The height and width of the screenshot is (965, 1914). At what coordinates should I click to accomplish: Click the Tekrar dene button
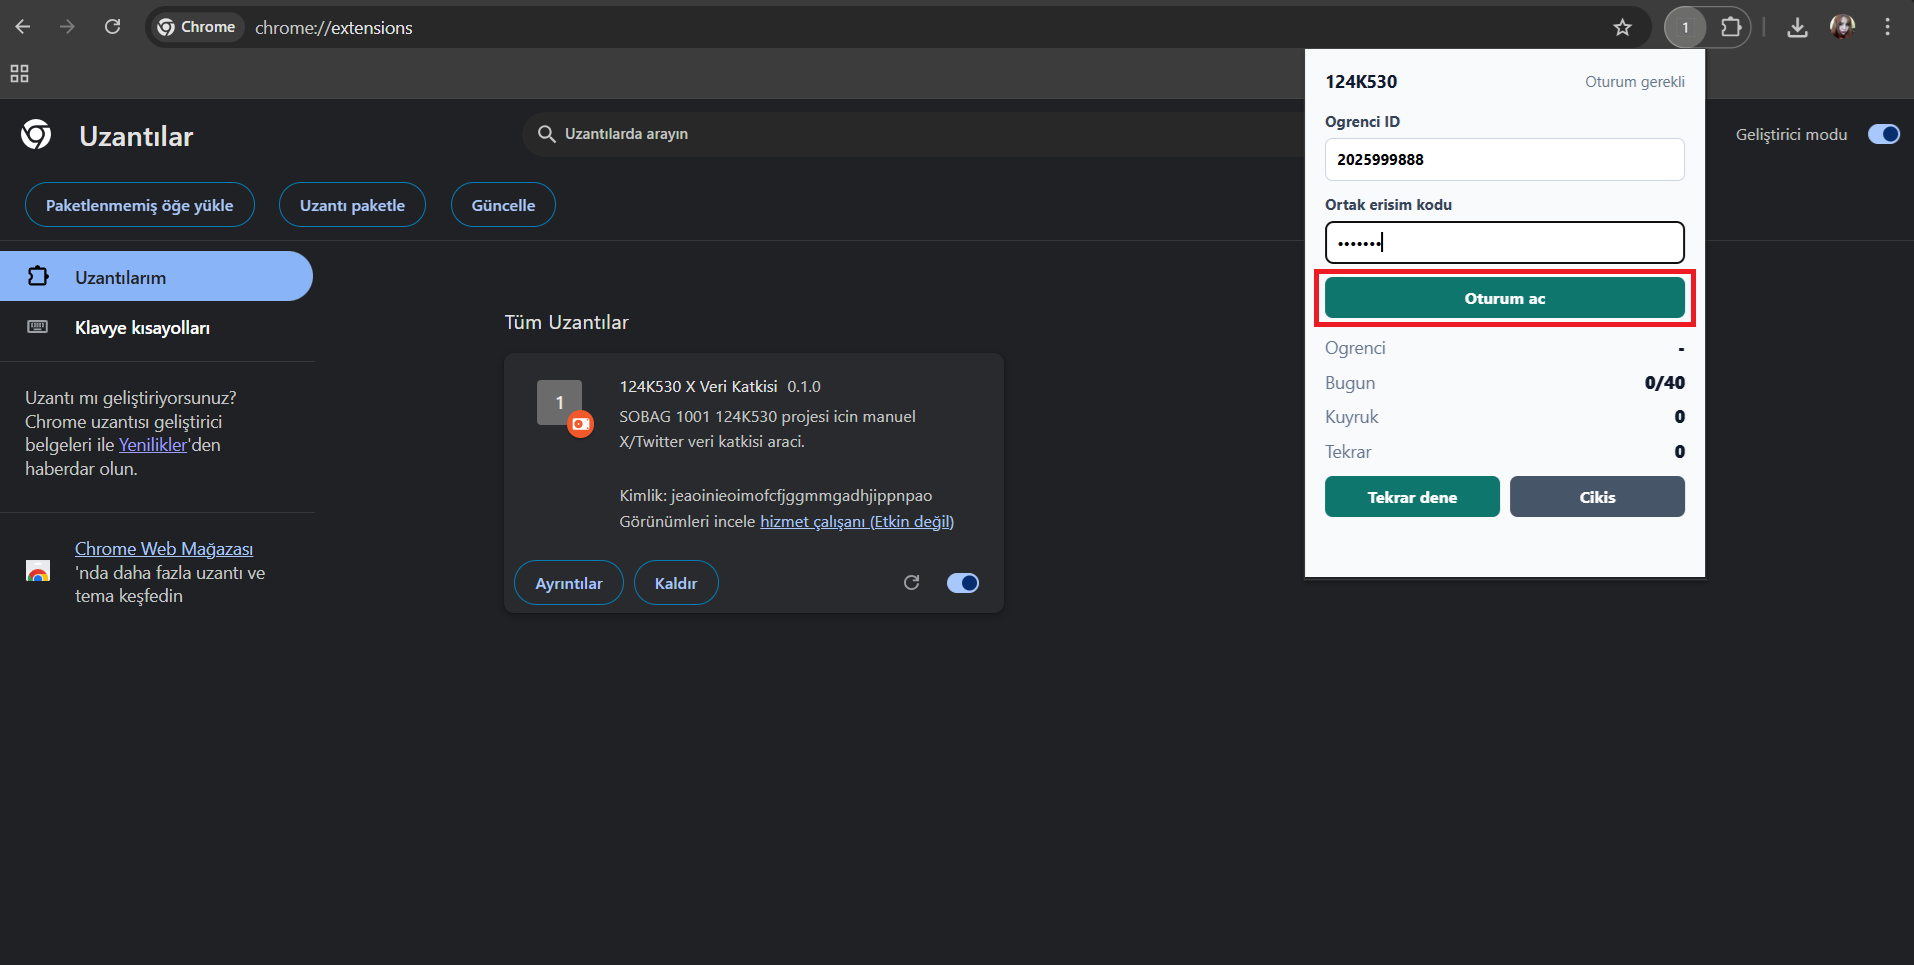(x=1412, y=497)
